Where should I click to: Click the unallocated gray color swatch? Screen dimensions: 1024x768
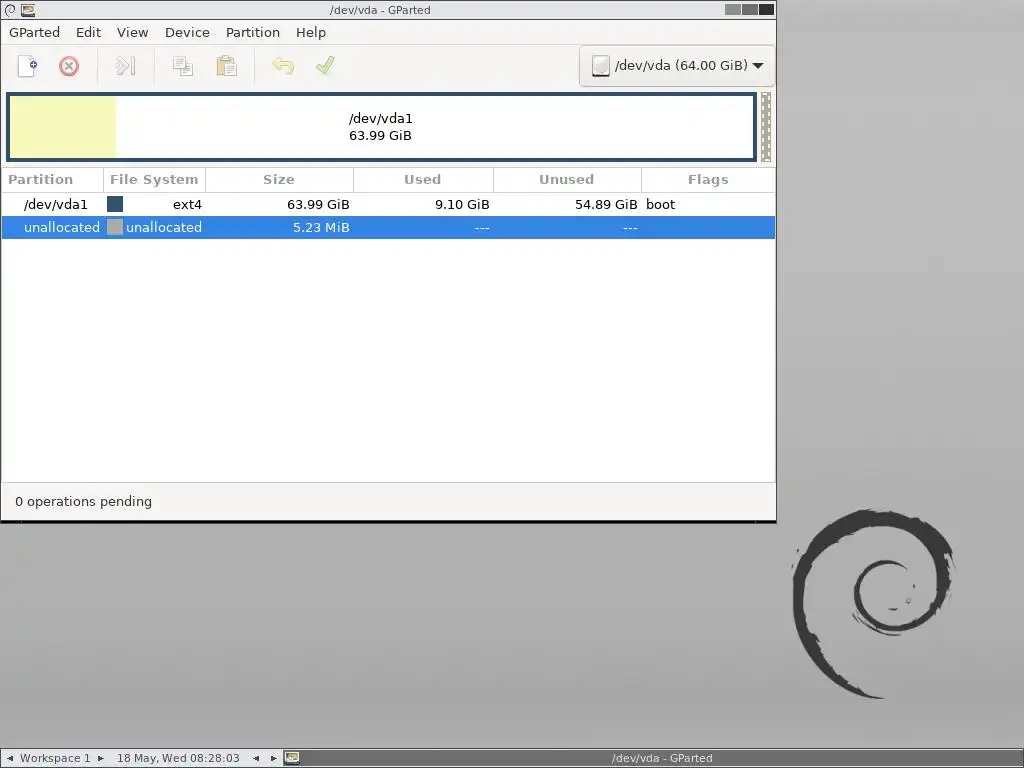[115, 227]
